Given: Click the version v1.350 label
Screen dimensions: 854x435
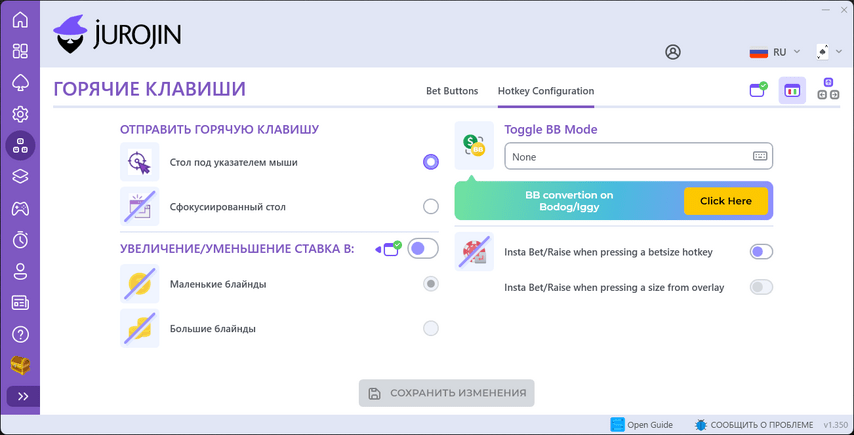Looking at the screenshot, I should (x=835, y=425).
